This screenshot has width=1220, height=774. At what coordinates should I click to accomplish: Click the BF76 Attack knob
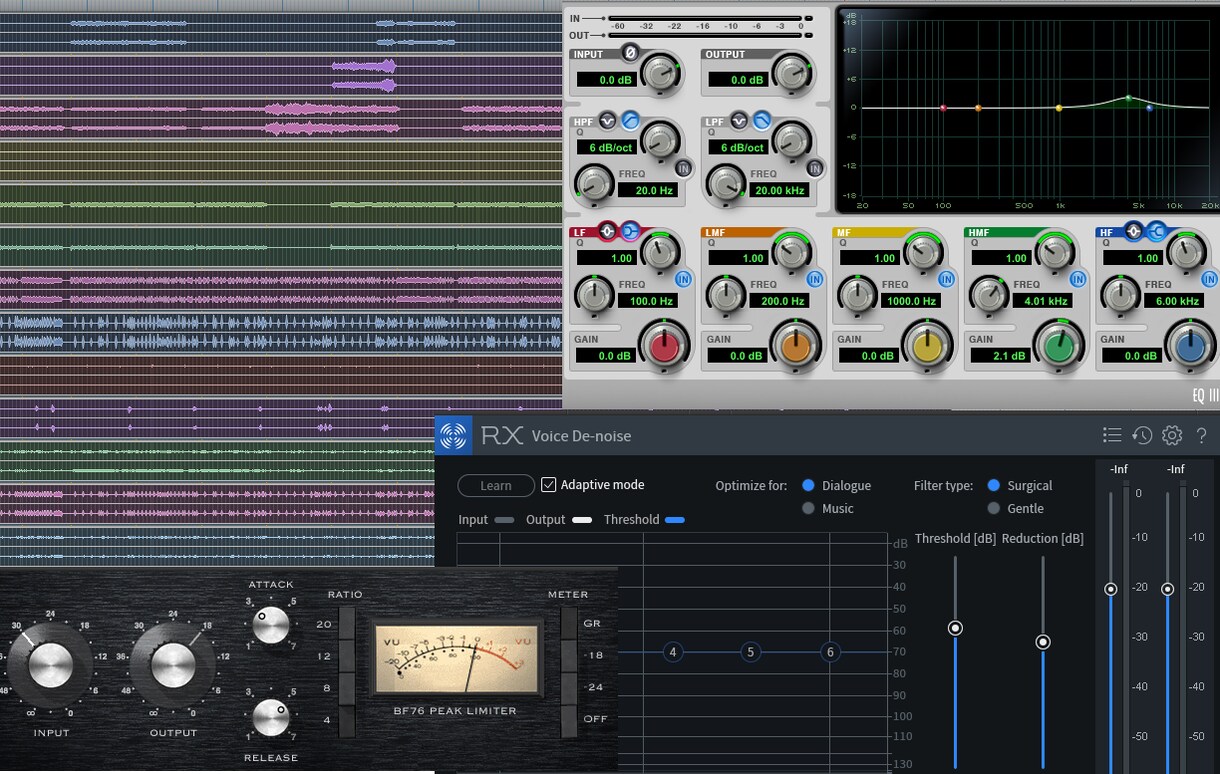270,624
